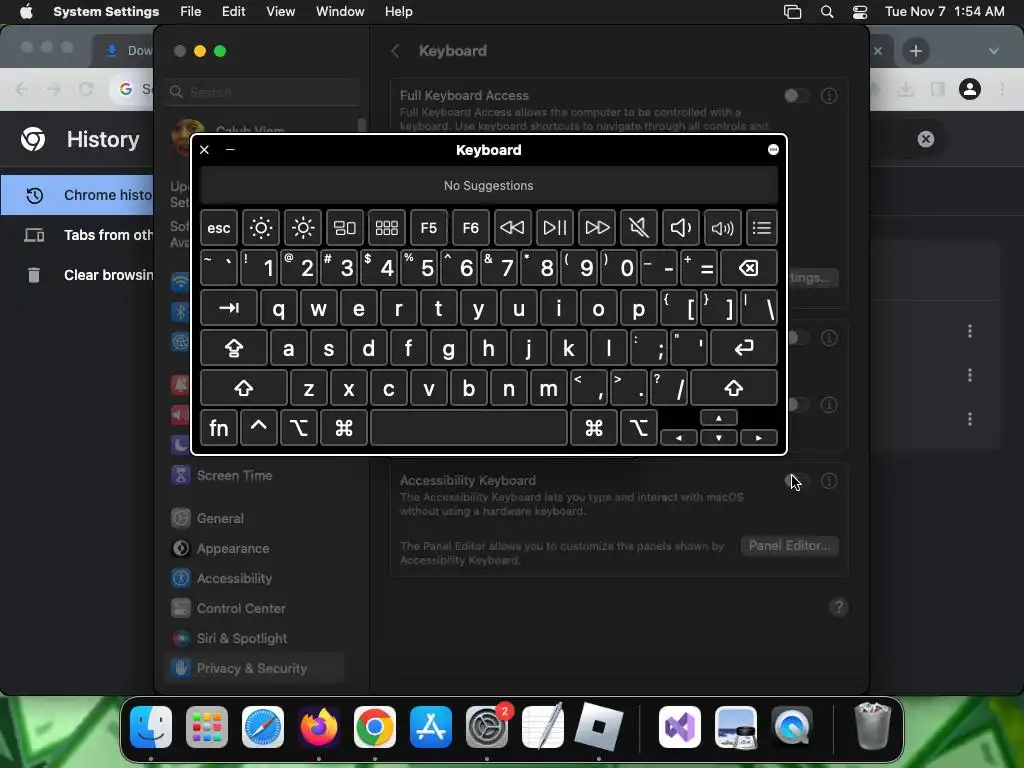Image resolution: width=1024 pixels, height=768 pixels.
Task: Toggle the caps lock key
Action: coord(234,348)
